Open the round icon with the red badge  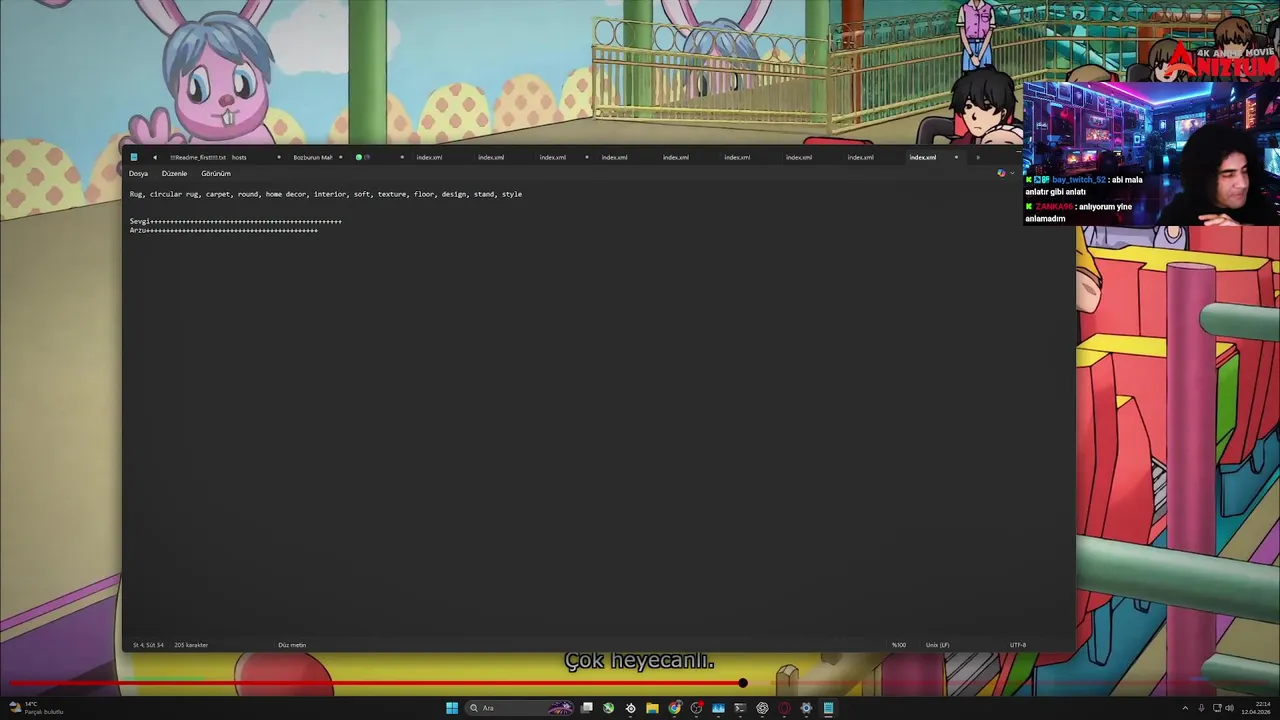(x=697, y=708)
